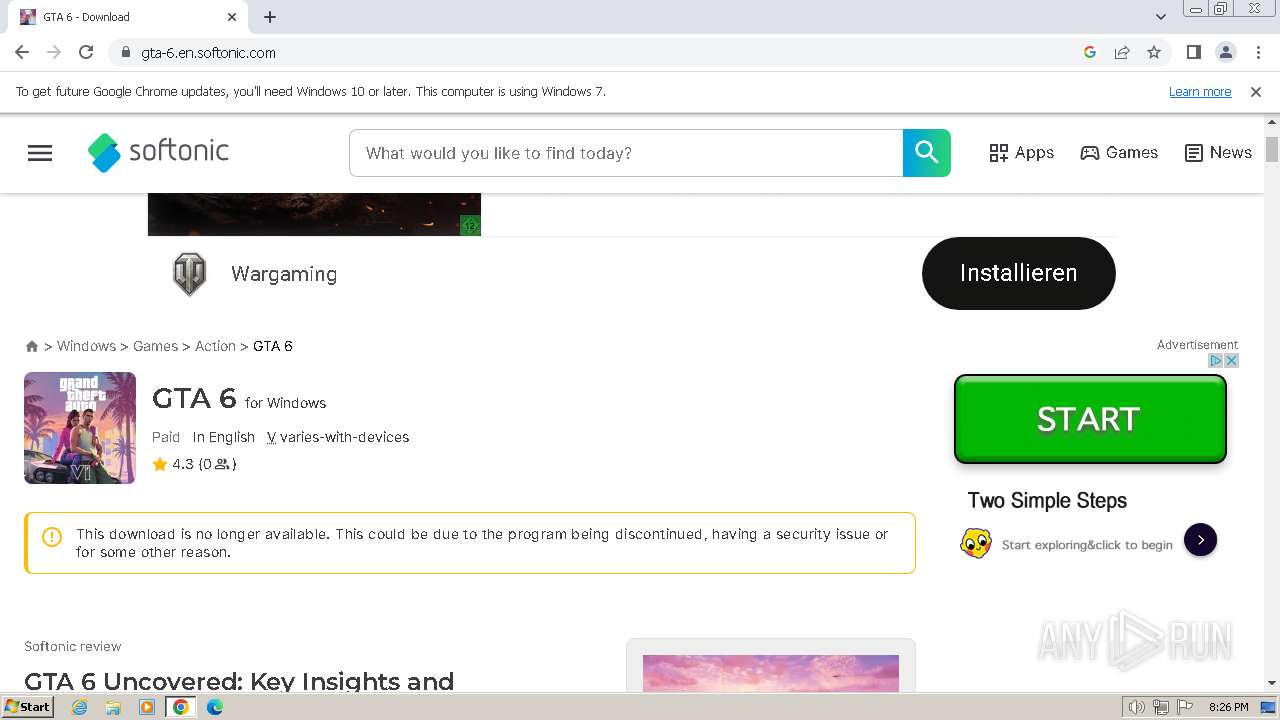1280x720 pixels.
Task: Click the volume icon in system tray
Action: (x=1137, y=707)
